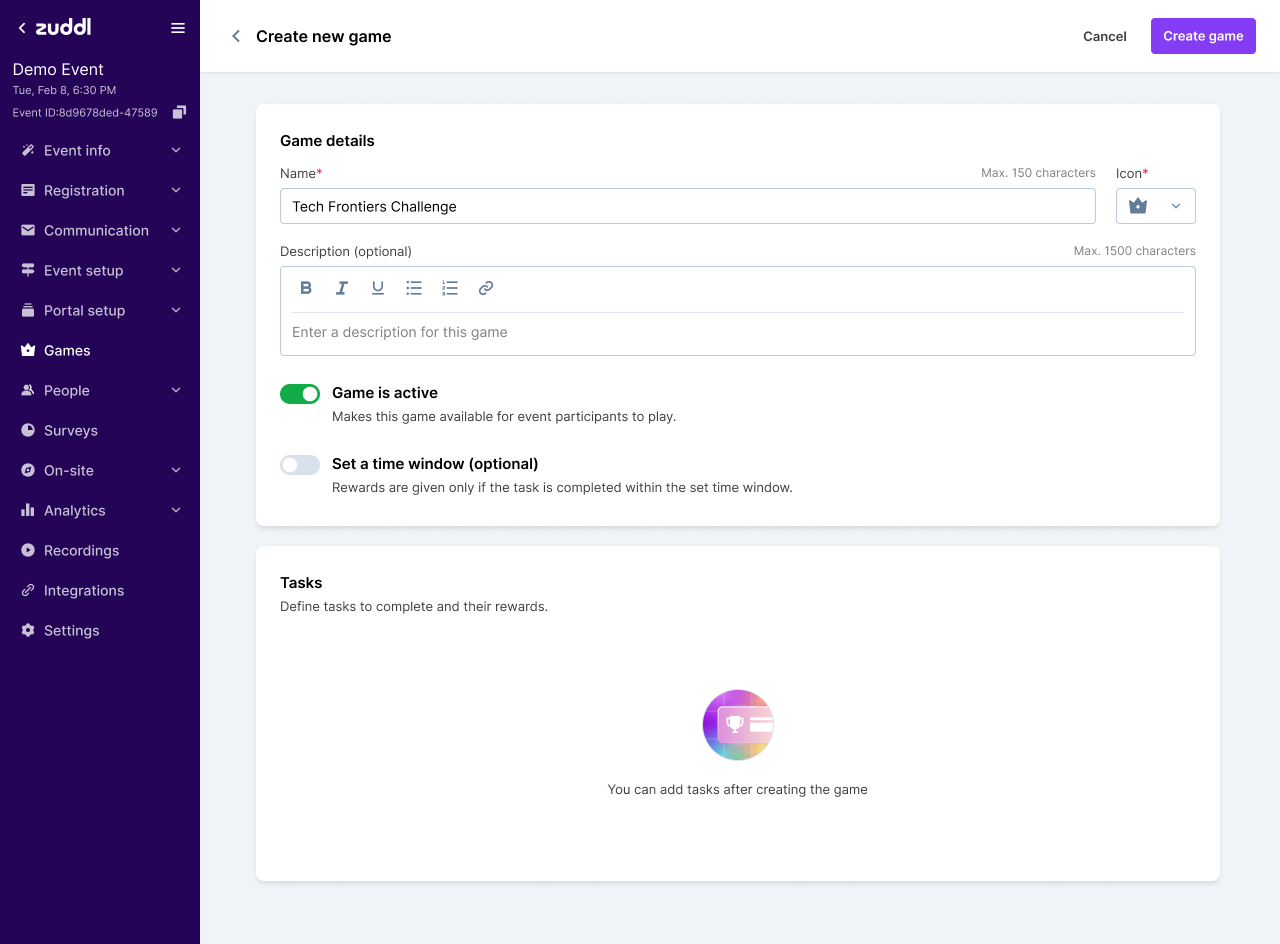Click the Settings gear icon
Viewport: 1280px width, 944px height.
(x=28, y=630)
